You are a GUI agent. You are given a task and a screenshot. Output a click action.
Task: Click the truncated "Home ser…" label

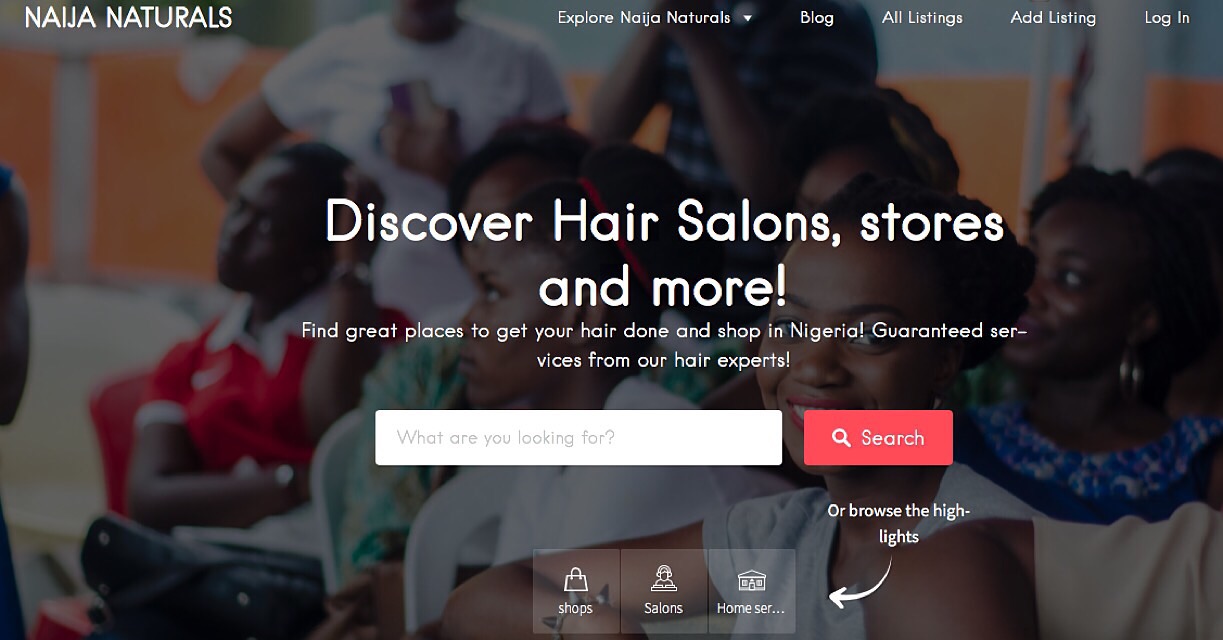coord(751,608)
